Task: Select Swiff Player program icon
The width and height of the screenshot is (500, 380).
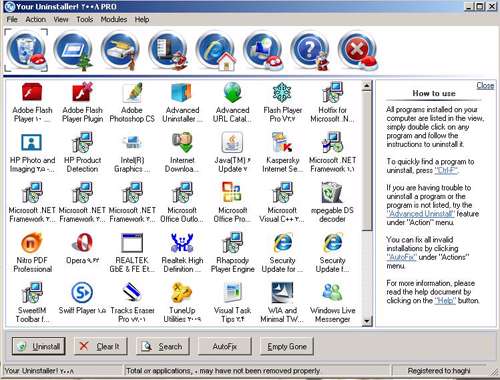Action: (x=82, y=292)
